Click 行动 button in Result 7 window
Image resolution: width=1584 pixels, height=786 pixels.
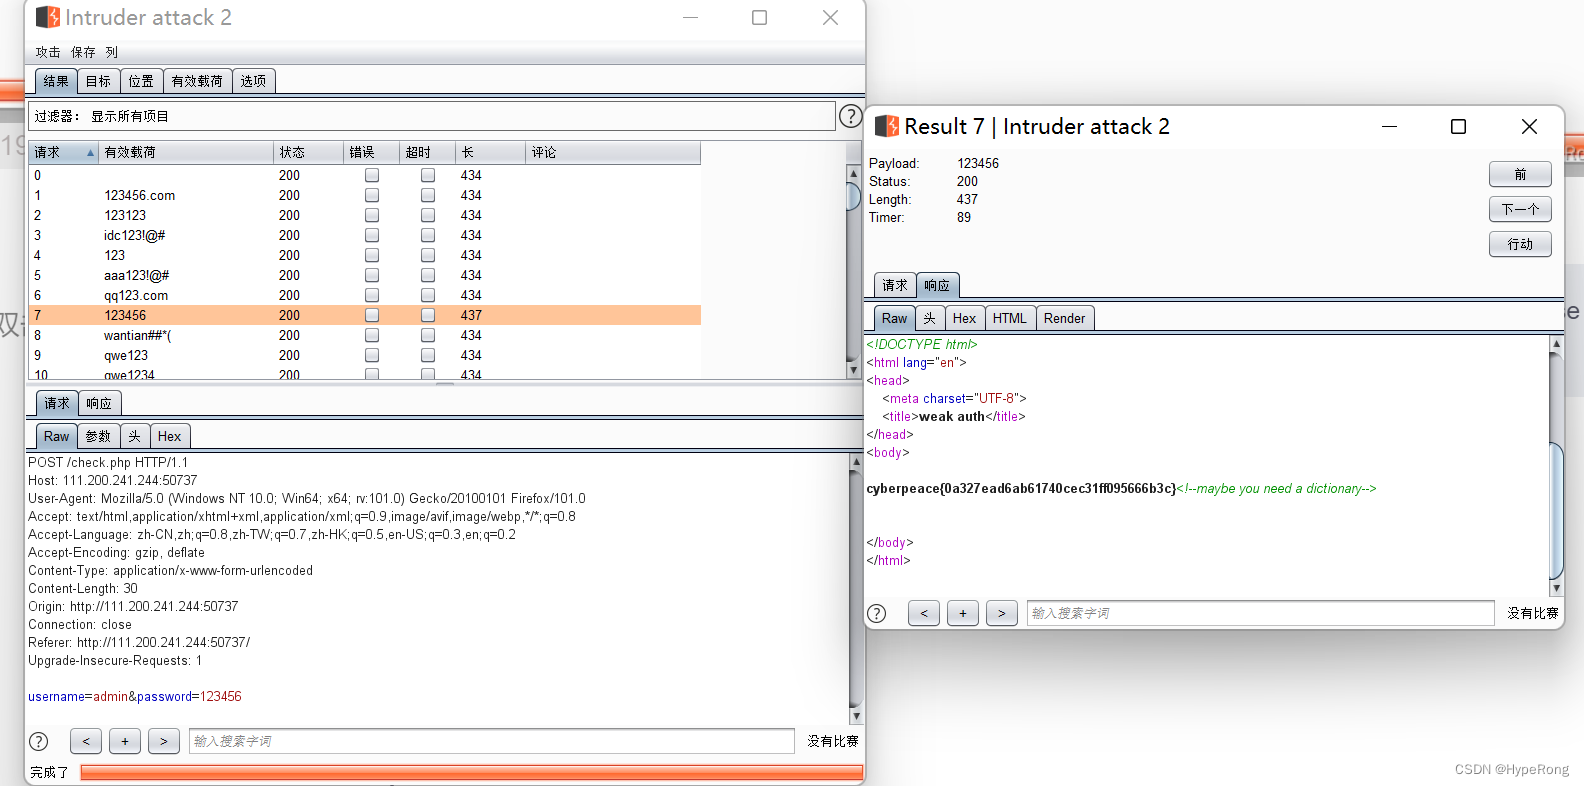click(1520, 244)
